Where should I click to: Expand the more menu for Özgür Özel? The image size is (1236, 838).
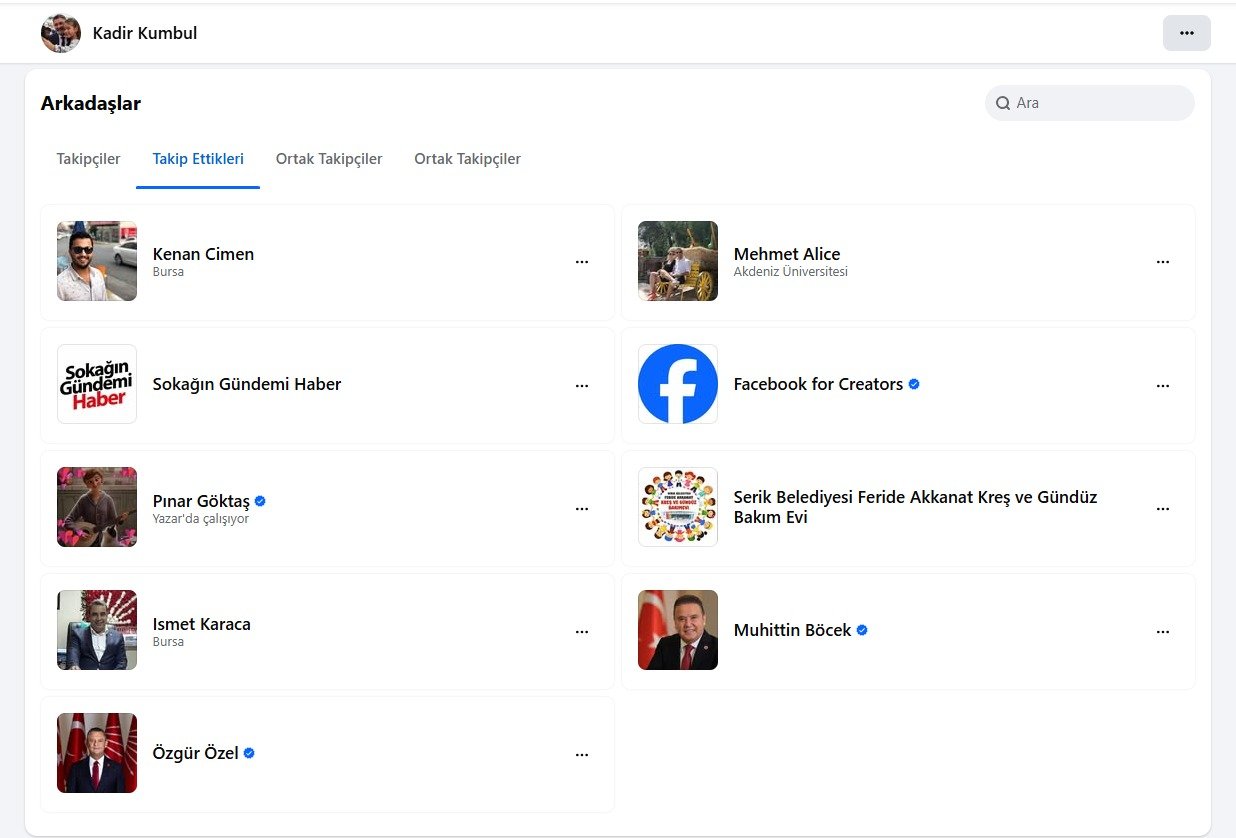tap(582, 754)
